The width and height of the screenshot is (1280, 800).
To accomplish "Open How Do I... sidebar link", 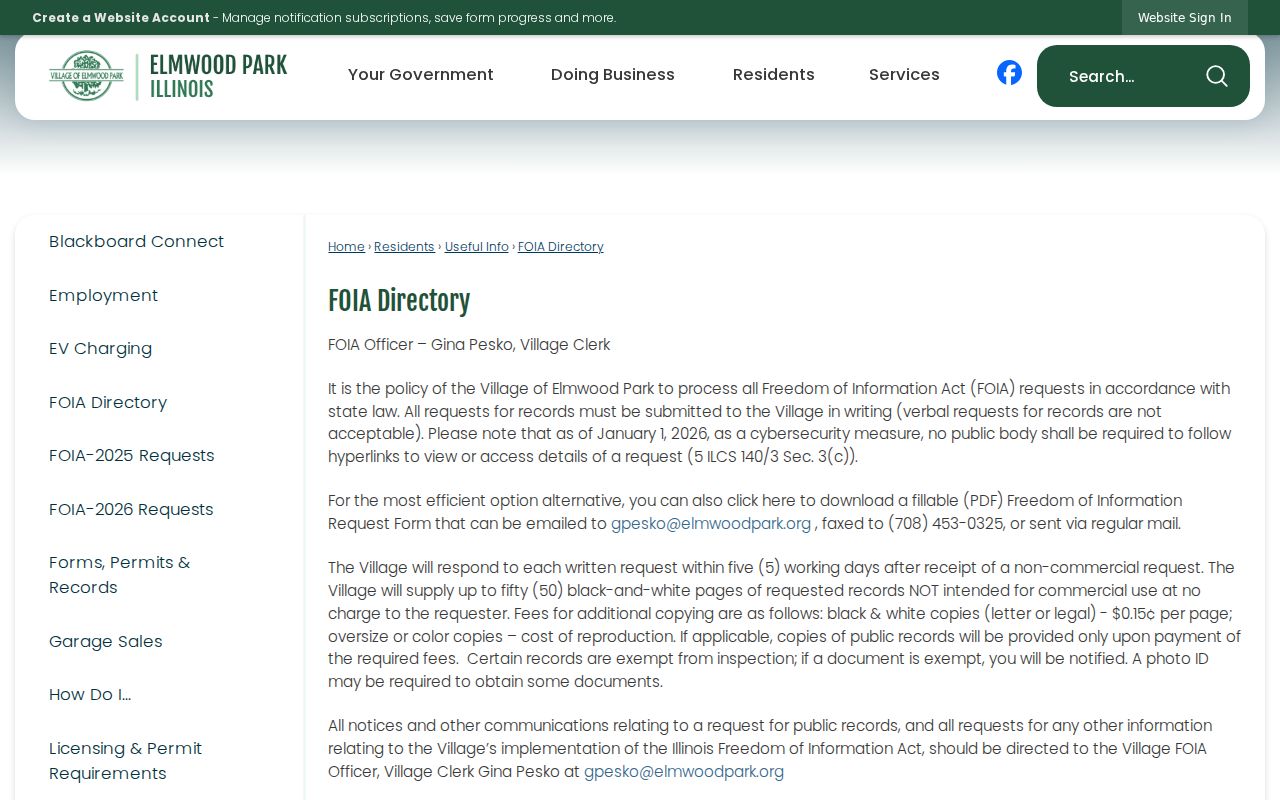I will 90,695.
